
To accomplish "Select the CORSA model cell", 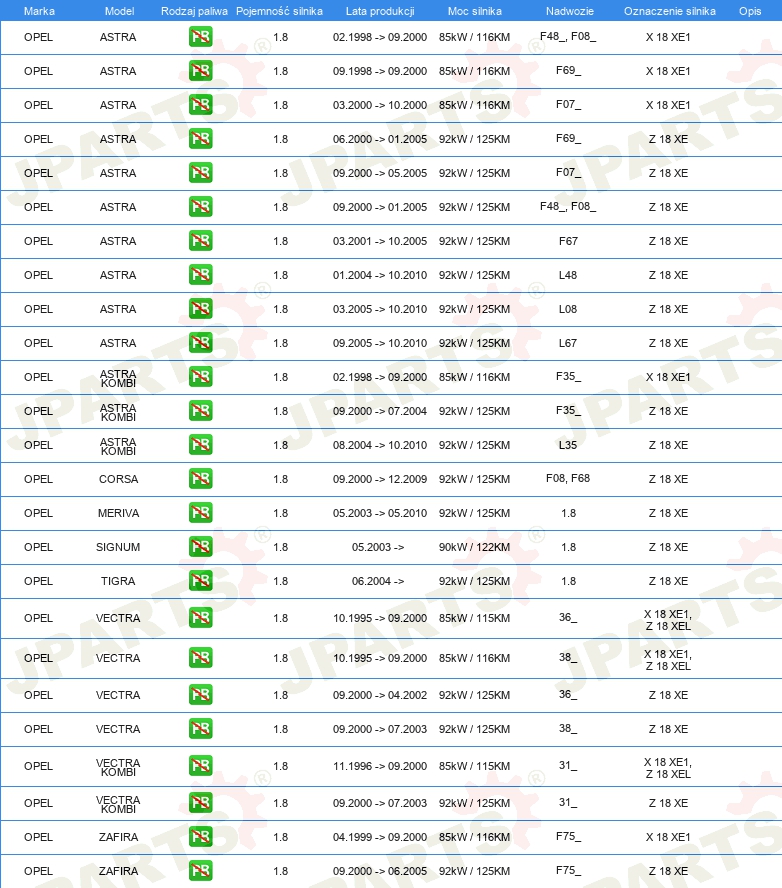I will (x=118, y=479).
